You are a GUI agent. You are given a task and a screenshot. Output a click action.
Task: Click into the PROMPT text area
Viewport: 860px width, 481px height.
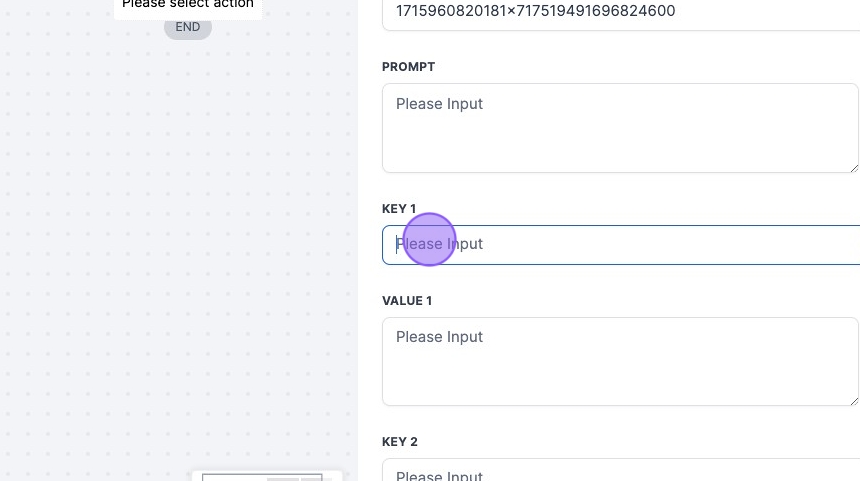pos(620,128)
